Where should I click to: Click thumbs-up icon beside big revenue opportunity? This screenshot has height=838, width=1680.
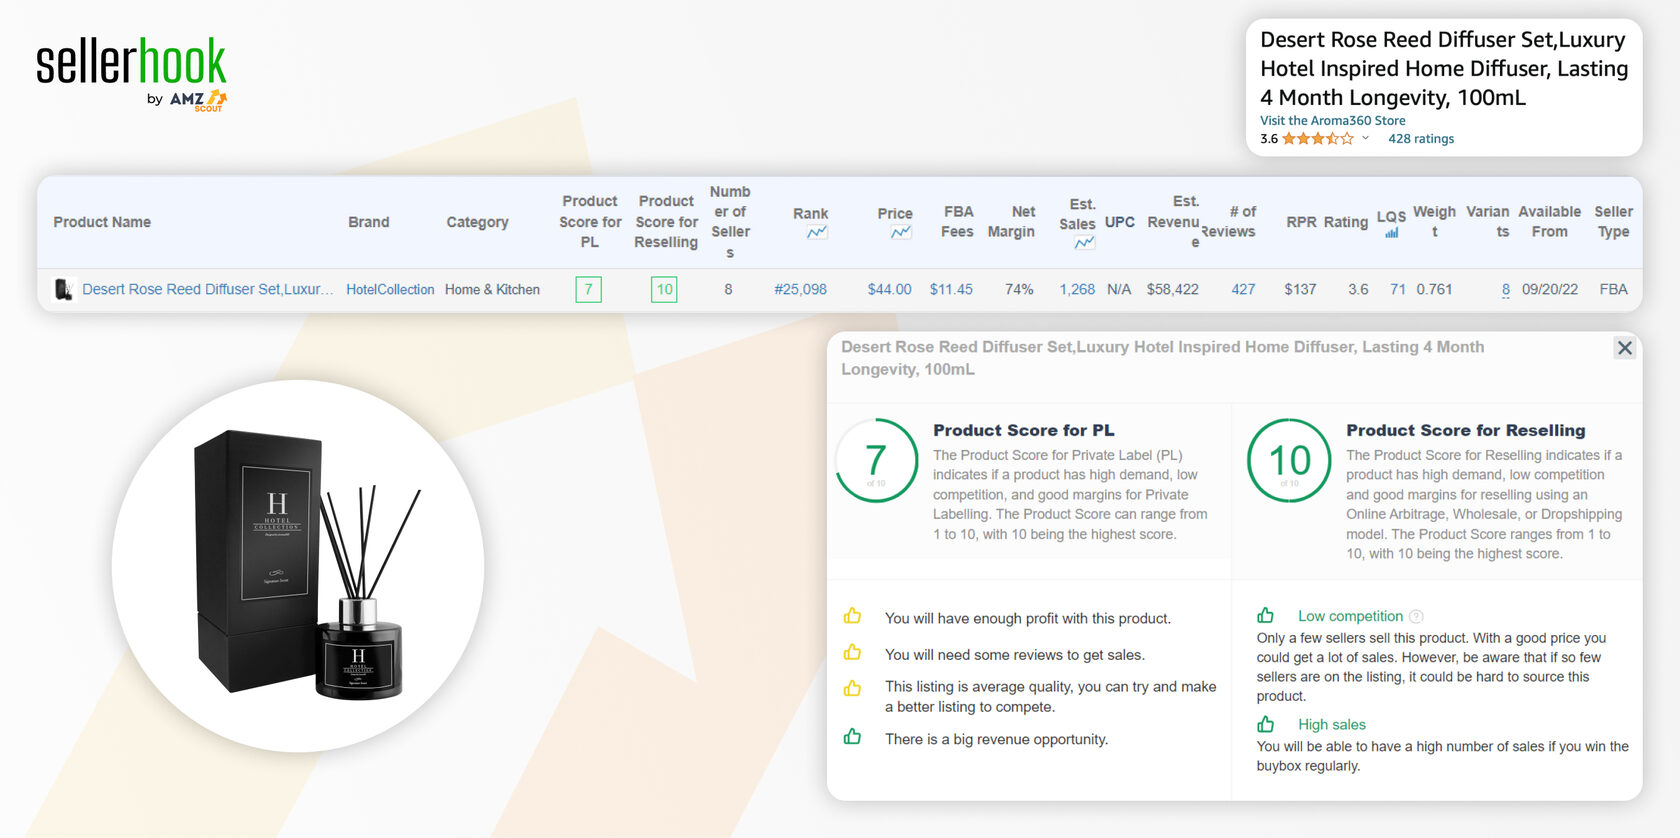click(852, 737)
